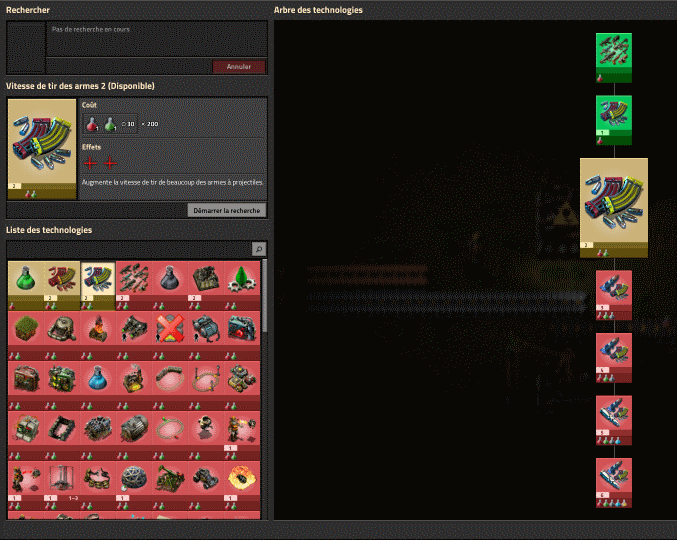
Task: Select the engine technology icon
Action: (x=98, y=436)
